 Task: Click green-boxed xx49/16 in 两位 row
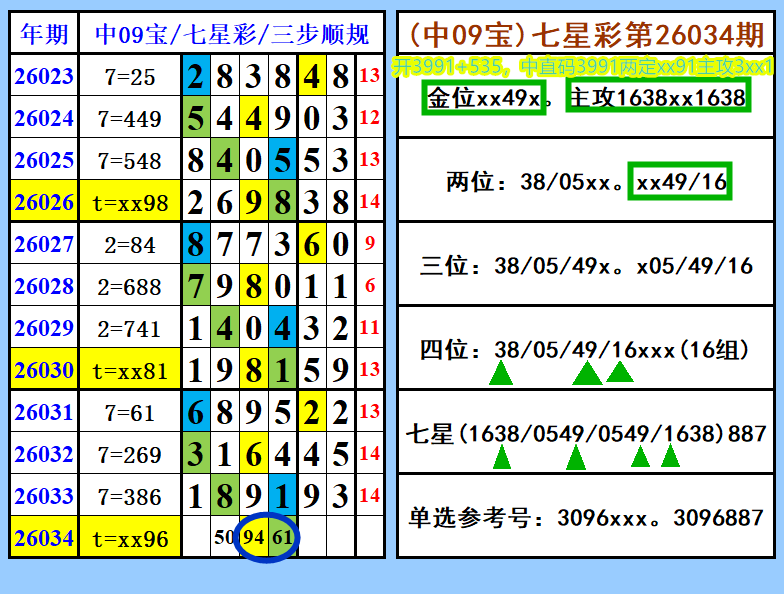pos(680,181)
